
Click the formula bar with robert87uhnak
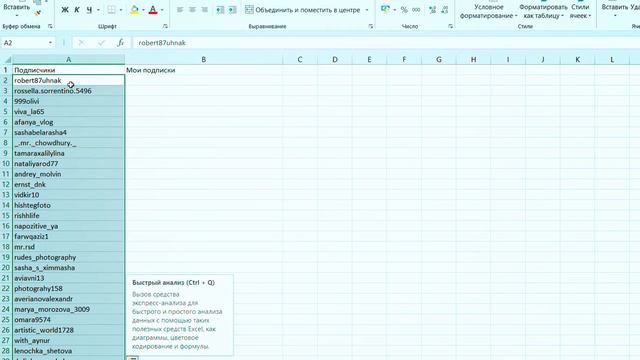click(x=386, y=42)
